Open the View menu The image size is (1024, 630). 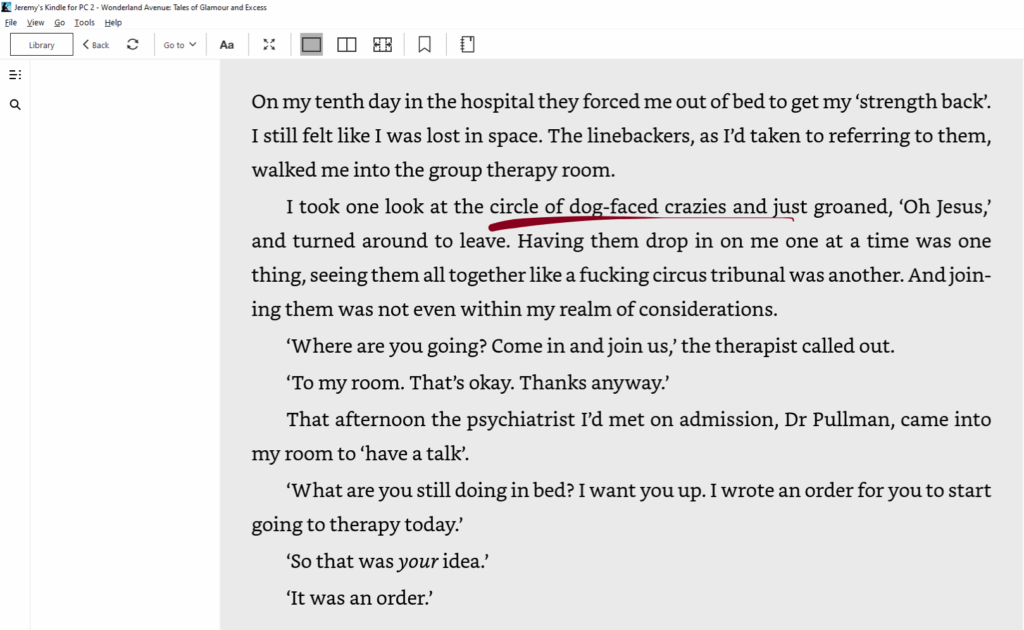pyautogui.click(x=35, y=22)
